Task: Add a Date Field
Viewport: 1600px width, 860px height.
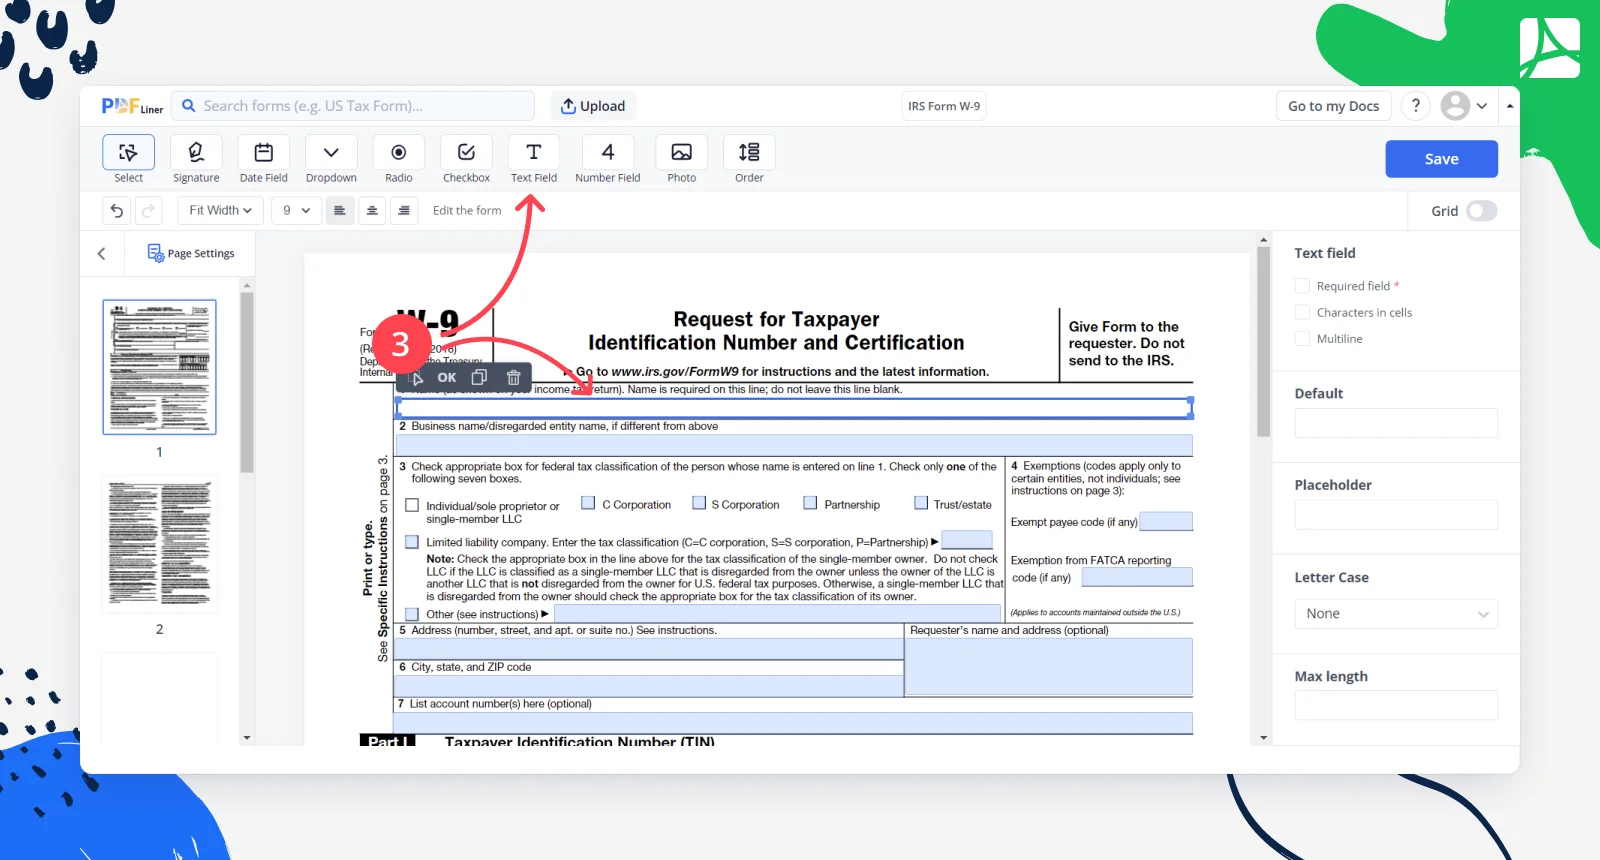Action: [263, 160]
